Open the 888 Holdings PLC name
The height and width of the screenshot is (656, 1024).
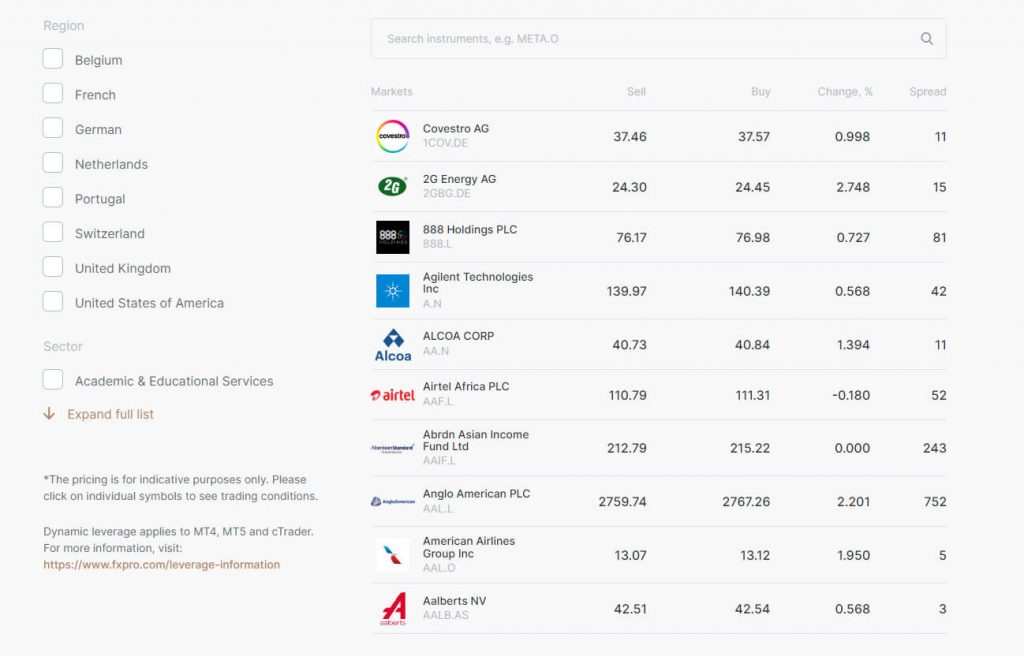[470, 229]
